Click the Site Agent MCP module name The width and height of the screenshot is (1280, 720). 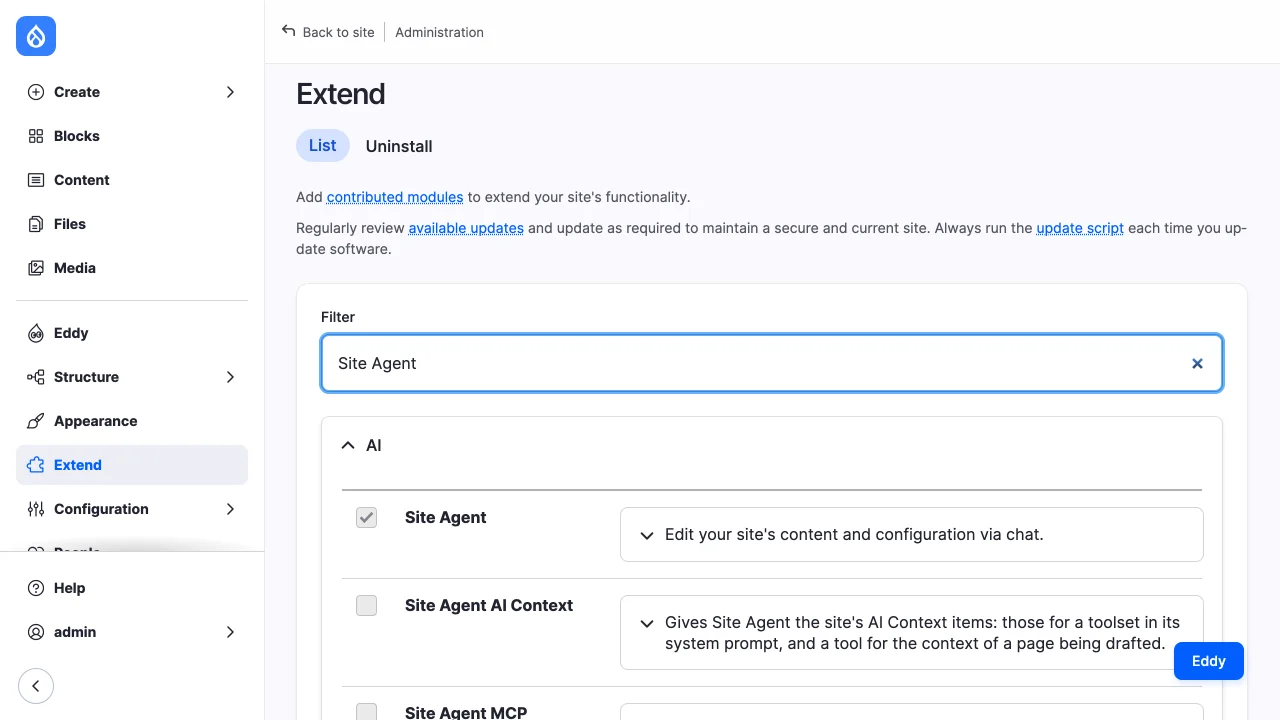[x=466, y=712]
